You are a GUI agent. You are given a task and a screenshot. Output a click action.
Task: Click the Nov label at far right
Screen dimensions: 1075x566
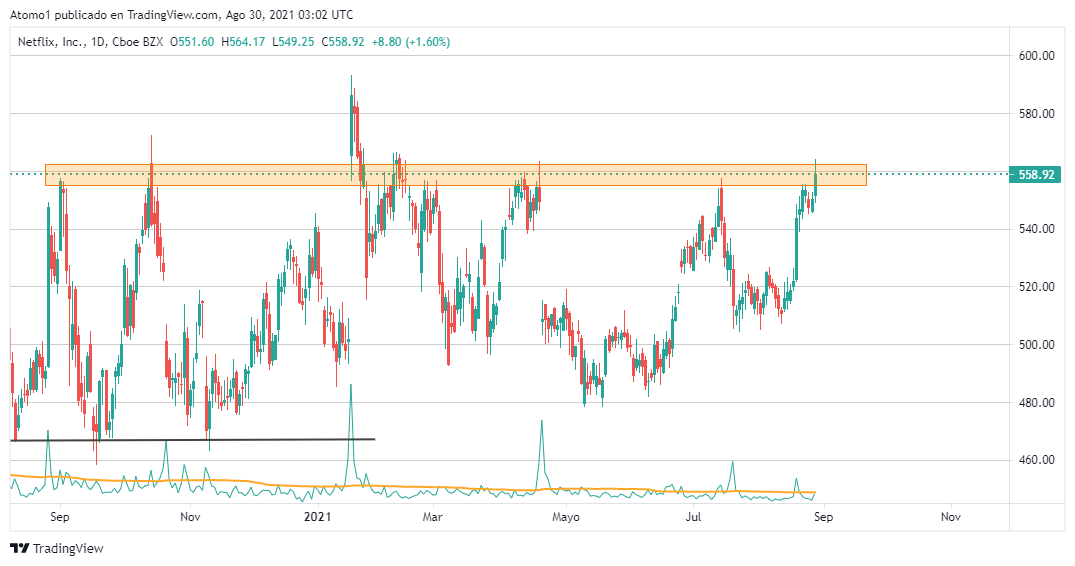point(950,517)
